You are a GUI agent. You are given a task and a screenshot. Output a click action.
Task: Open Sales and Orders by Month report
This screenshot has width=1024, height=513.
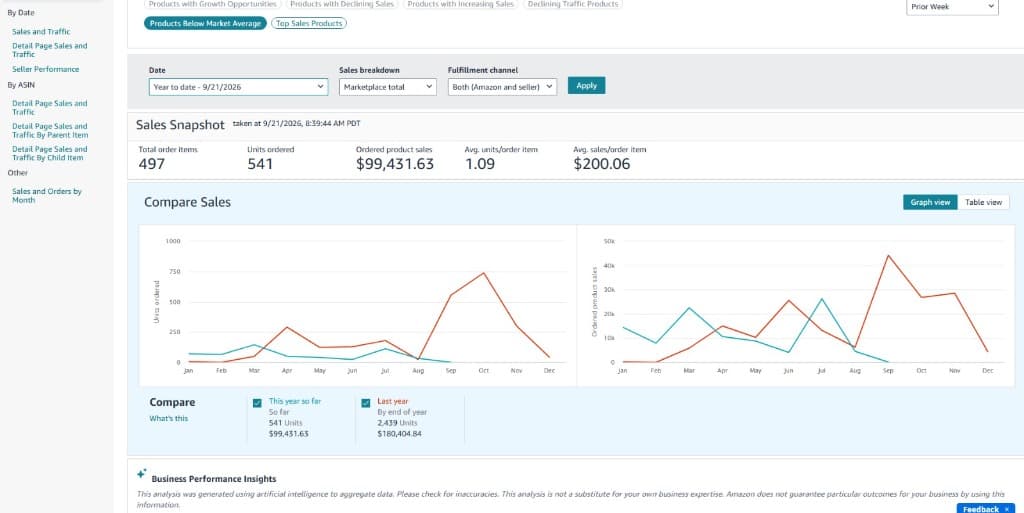[x=47, y=196]
